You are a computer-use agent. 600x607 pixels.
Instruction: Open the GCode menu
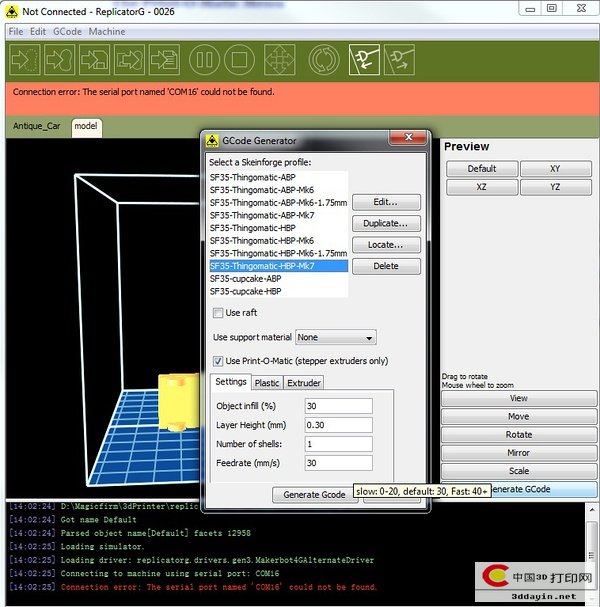click(67, 32)
